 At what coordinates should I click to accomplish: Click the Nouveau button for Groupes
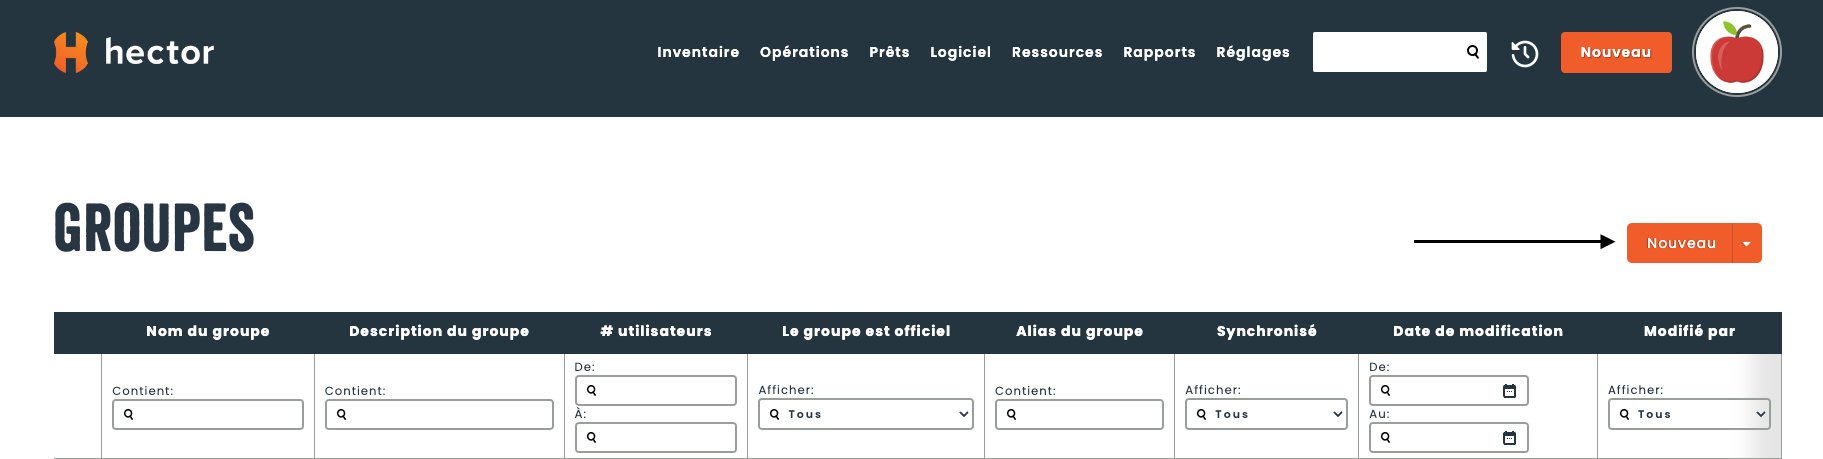tap(1680, 243)
